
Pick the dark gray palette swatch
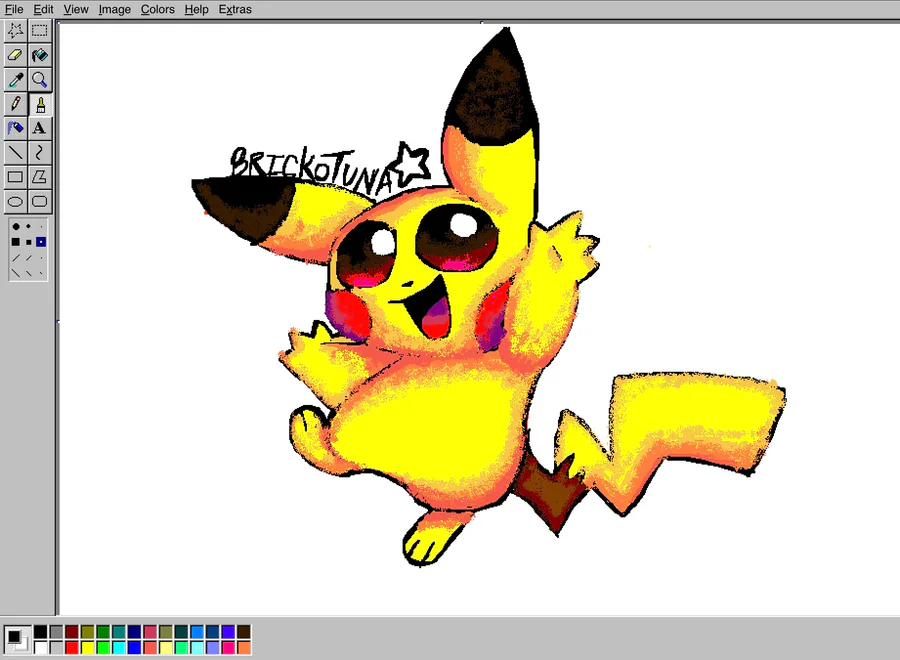[56, 632]
